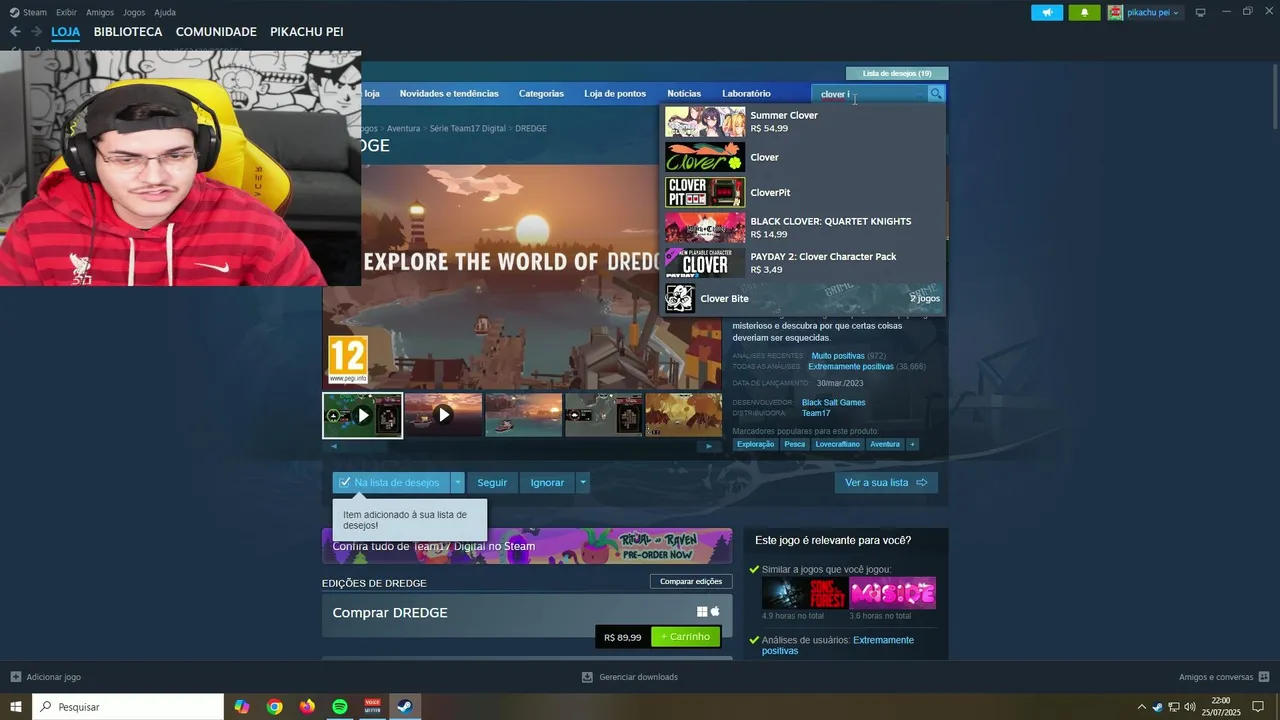
Task: Click the Adicionar jogo plus icon
Action: (15, 677)
